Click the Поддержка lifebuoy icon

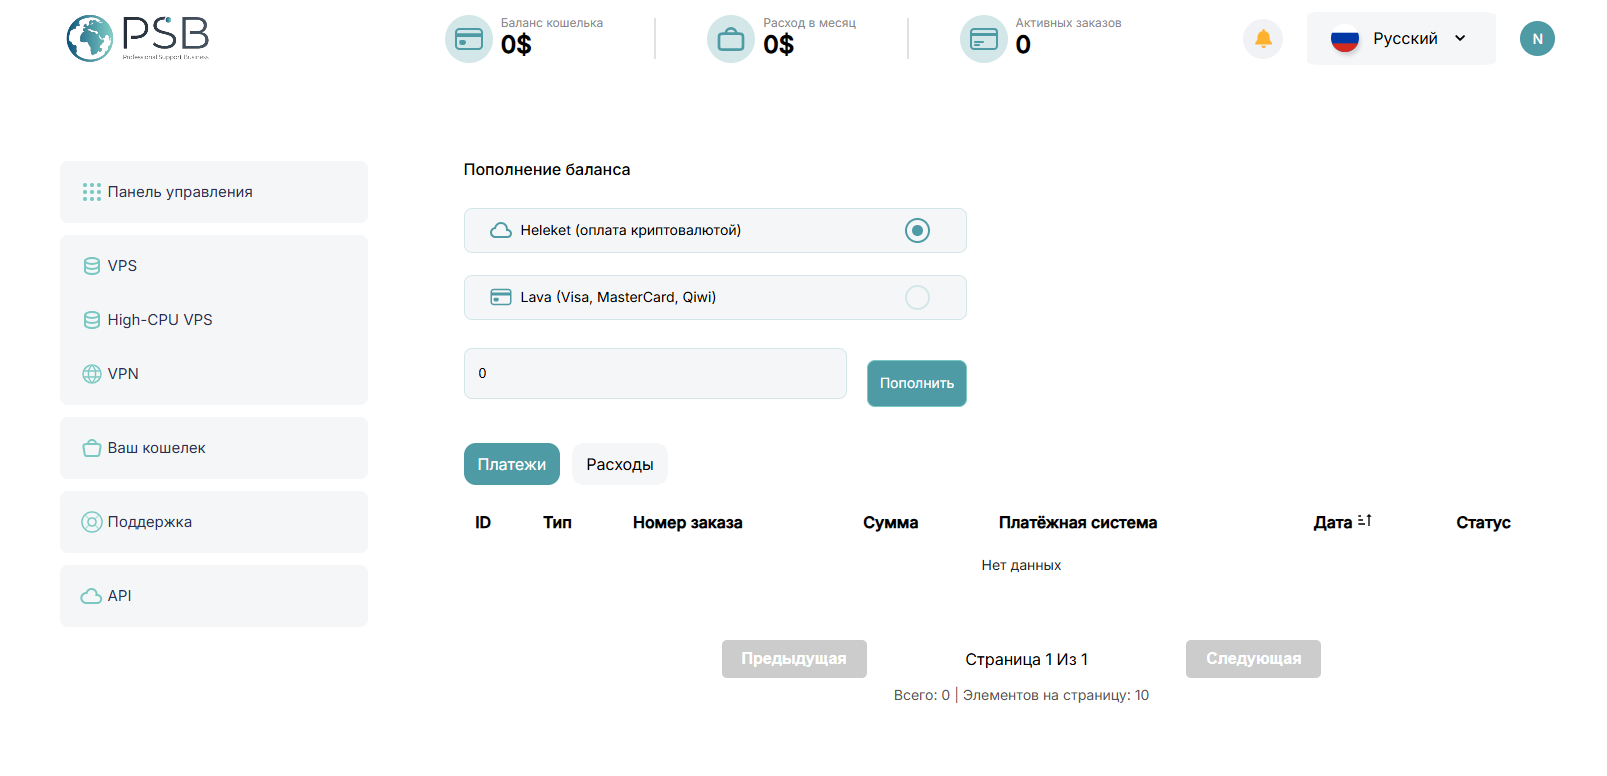tap(92, 522)
